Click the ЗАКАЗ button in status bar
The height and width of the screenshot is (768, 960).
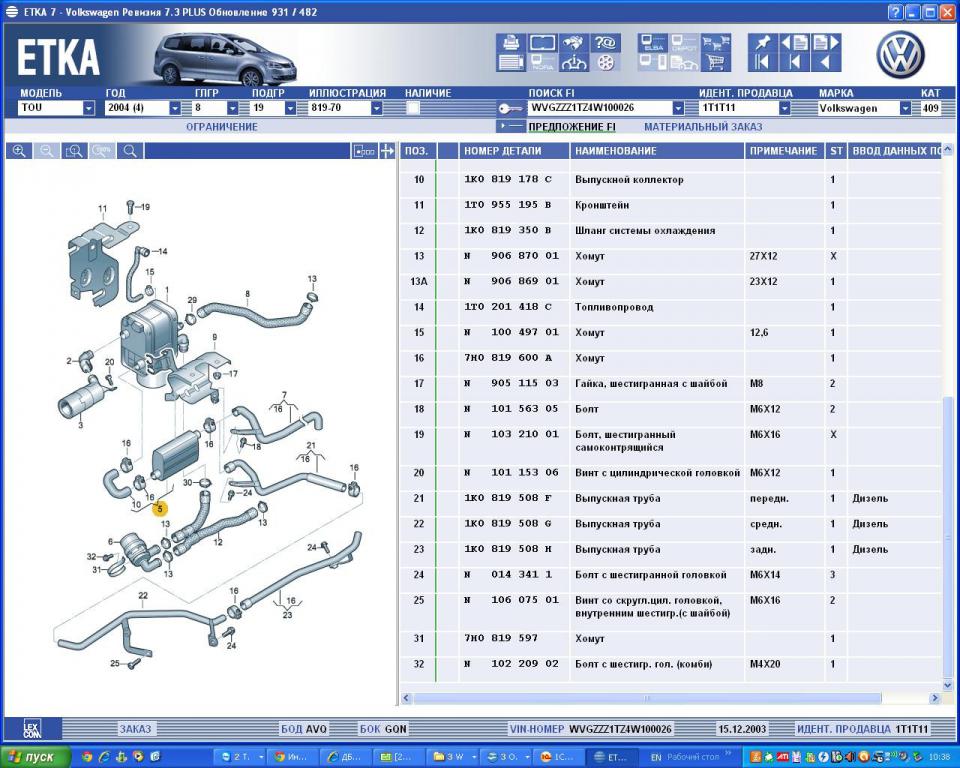(135, 729)
